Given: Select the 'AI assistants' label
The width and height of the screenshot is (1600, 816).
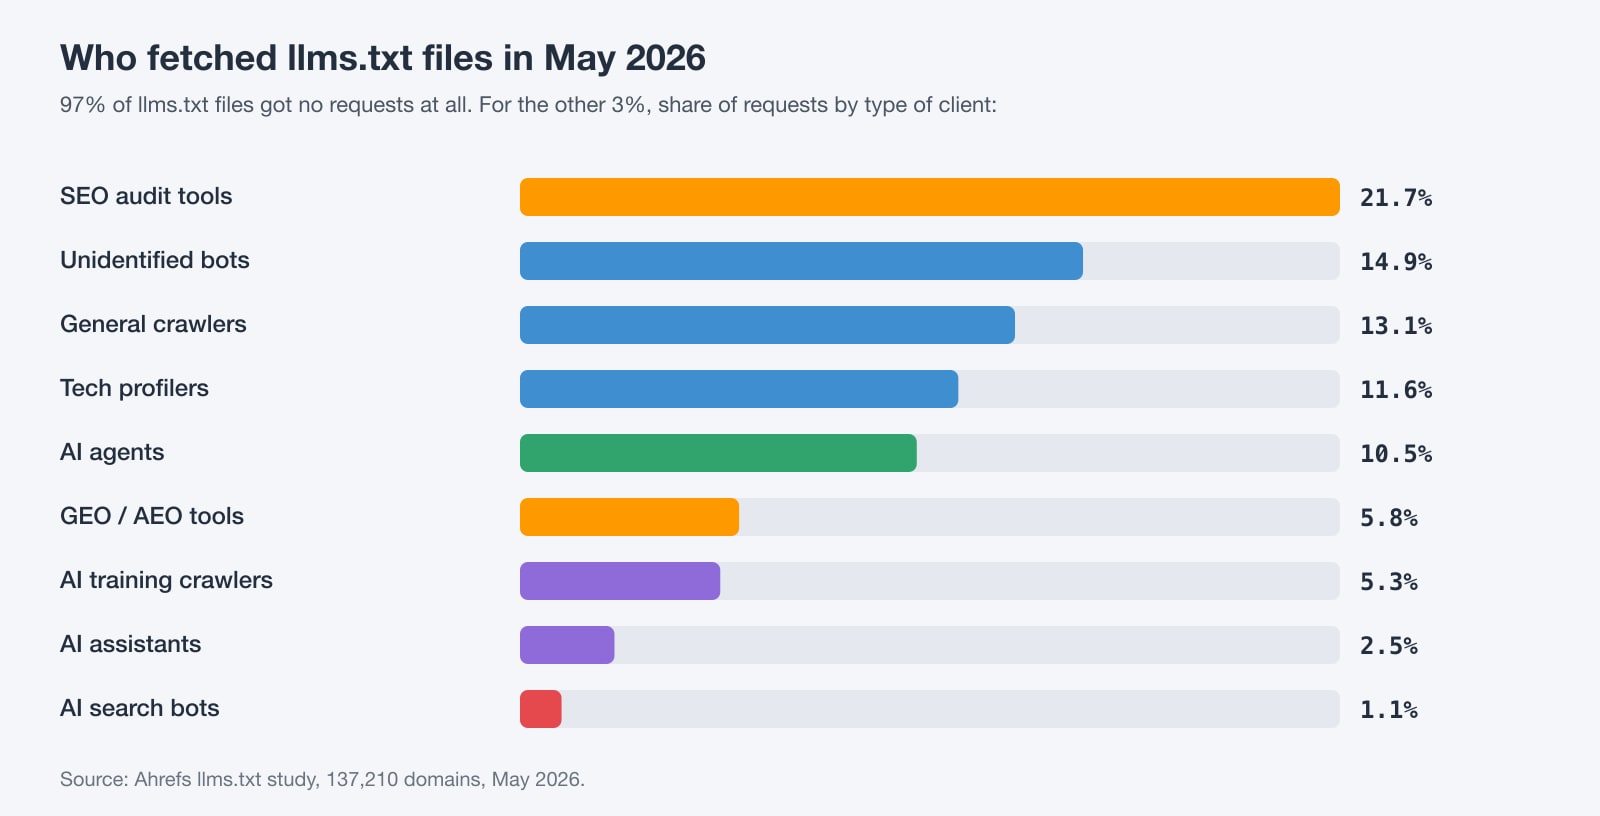Looking at the screenshot, I should tap(130, 644).
